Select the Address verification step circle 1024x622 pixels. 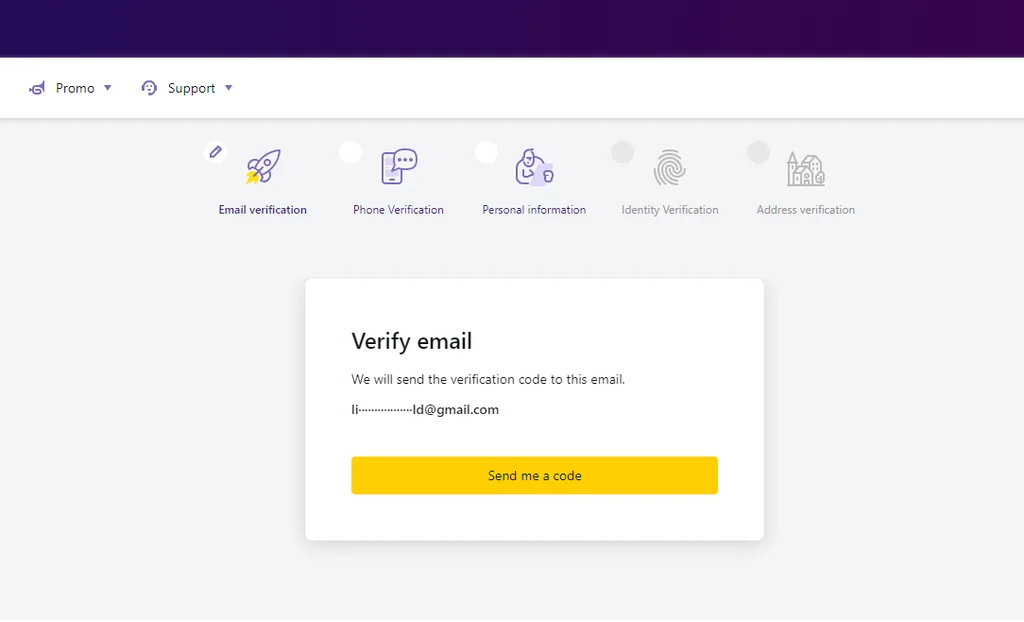click(x=758, y=152)
